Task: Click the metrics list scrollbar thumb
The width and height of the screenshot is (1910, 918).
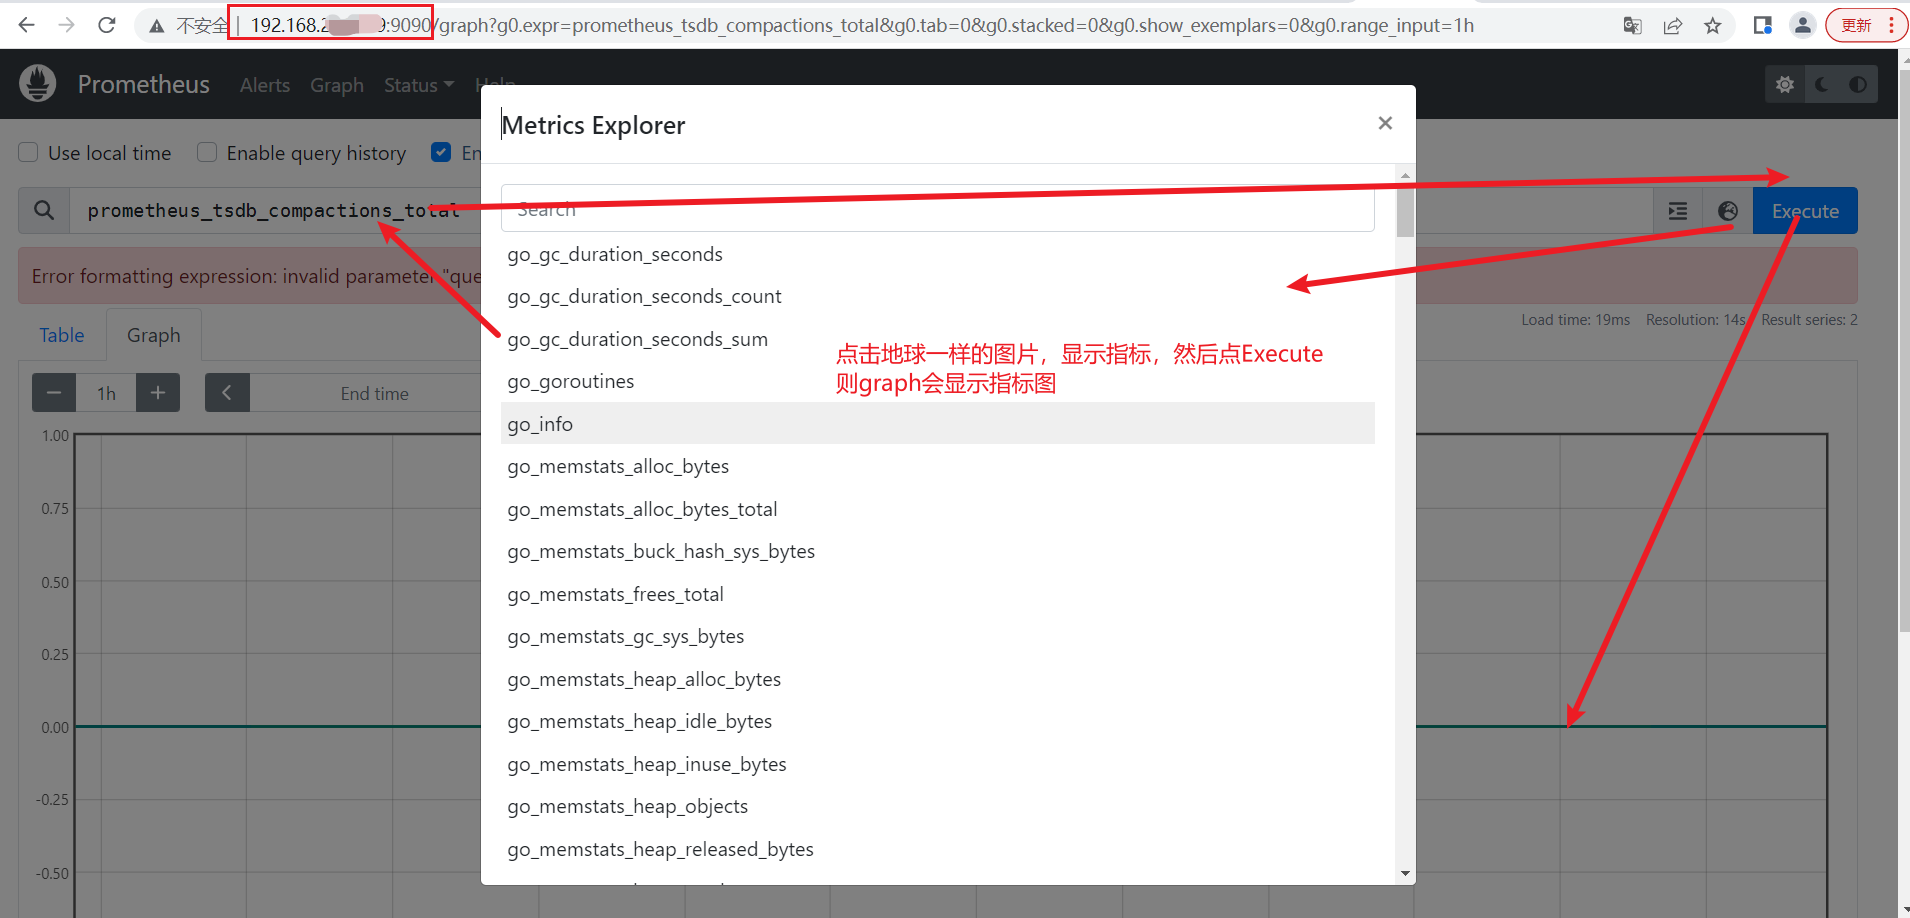Action: [1405, 211]
